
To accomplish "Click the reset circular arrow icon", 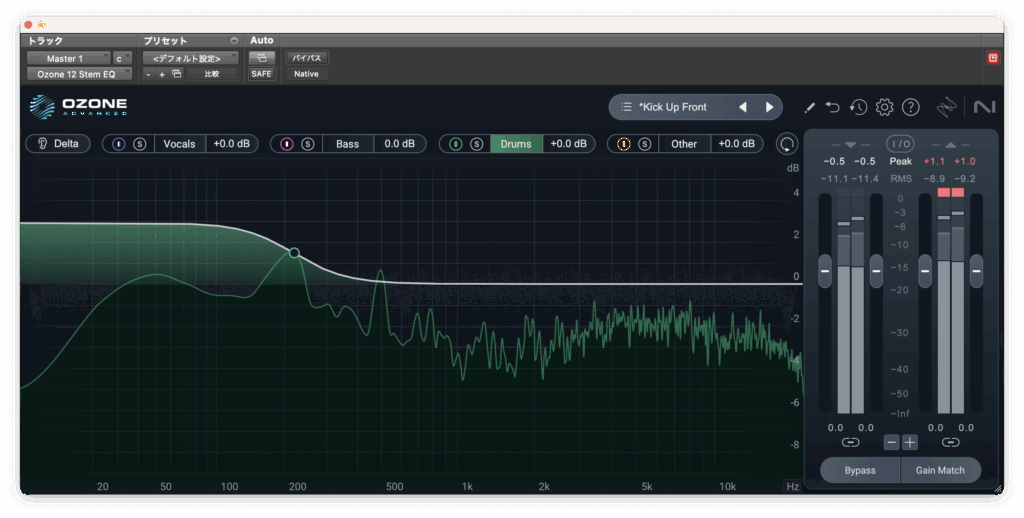I will click(787, 144).
